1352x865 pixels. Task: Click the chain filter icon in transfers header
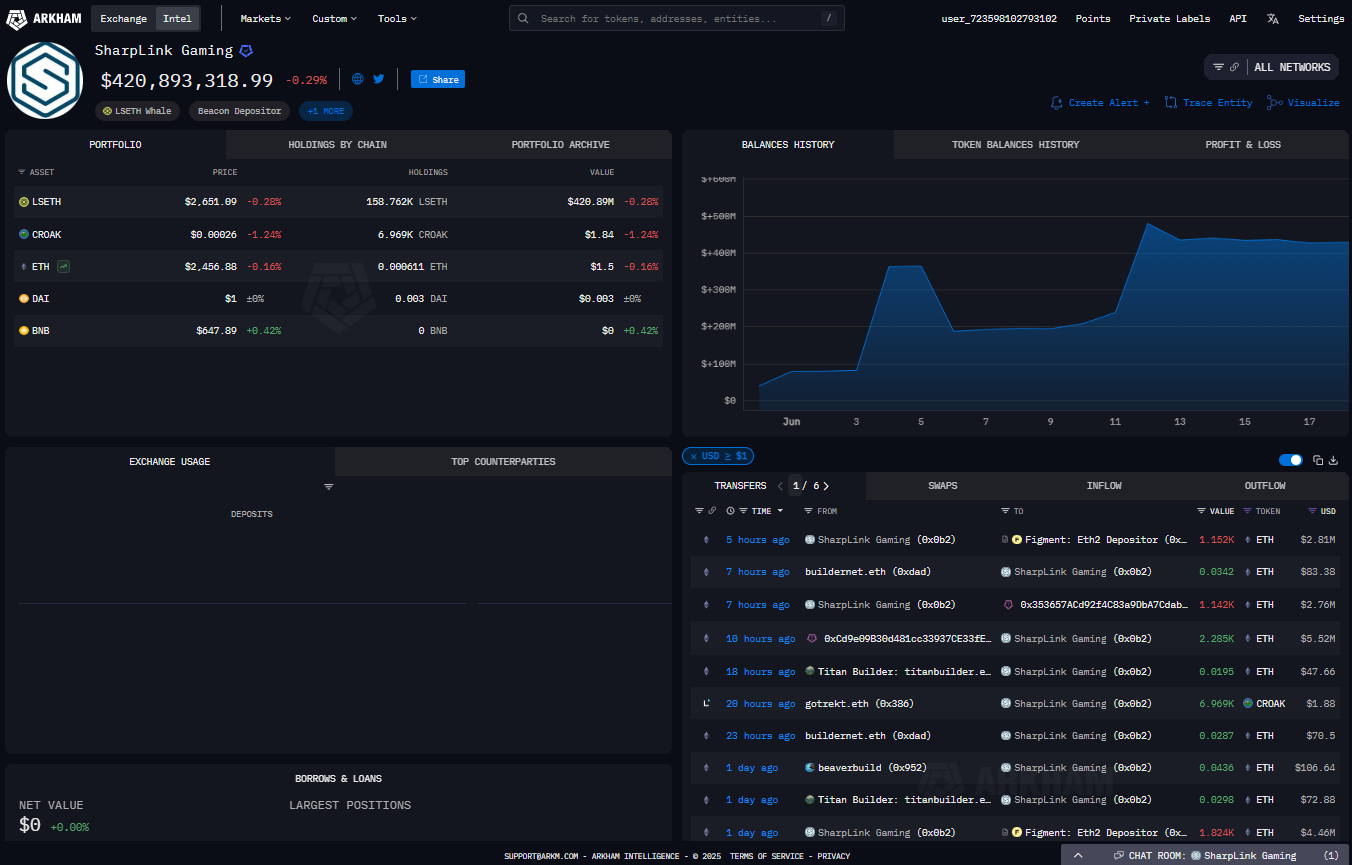pos(699,511)
